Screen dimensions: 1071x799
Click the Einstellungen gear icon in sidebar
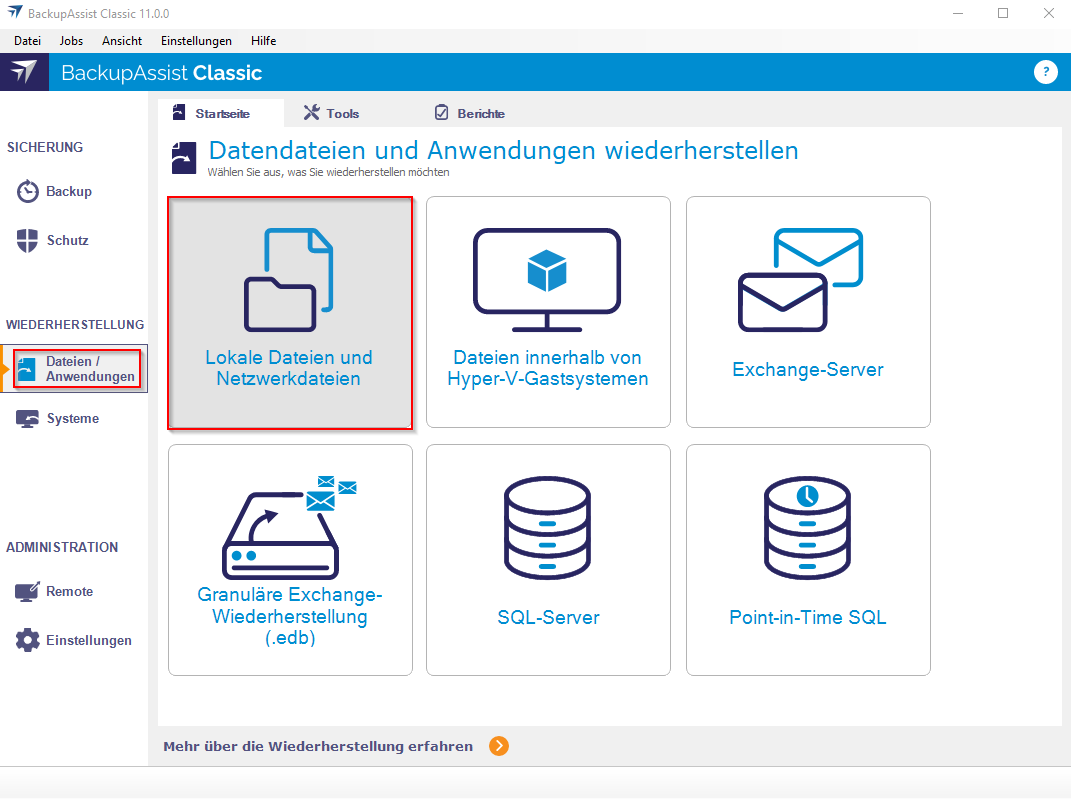click(x=28, y=640)
